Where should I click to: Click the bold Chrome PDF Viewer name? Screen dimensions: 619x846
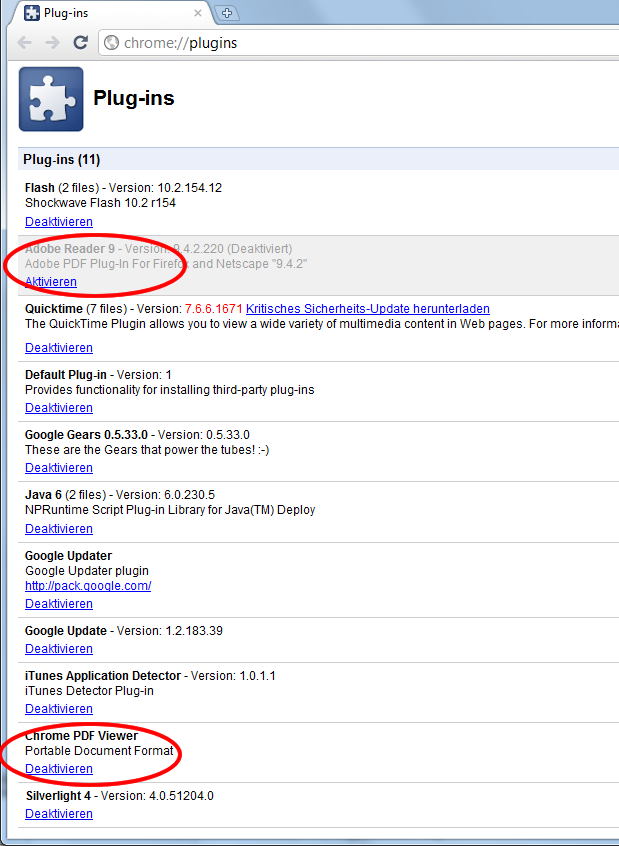(x=81, y=735)
